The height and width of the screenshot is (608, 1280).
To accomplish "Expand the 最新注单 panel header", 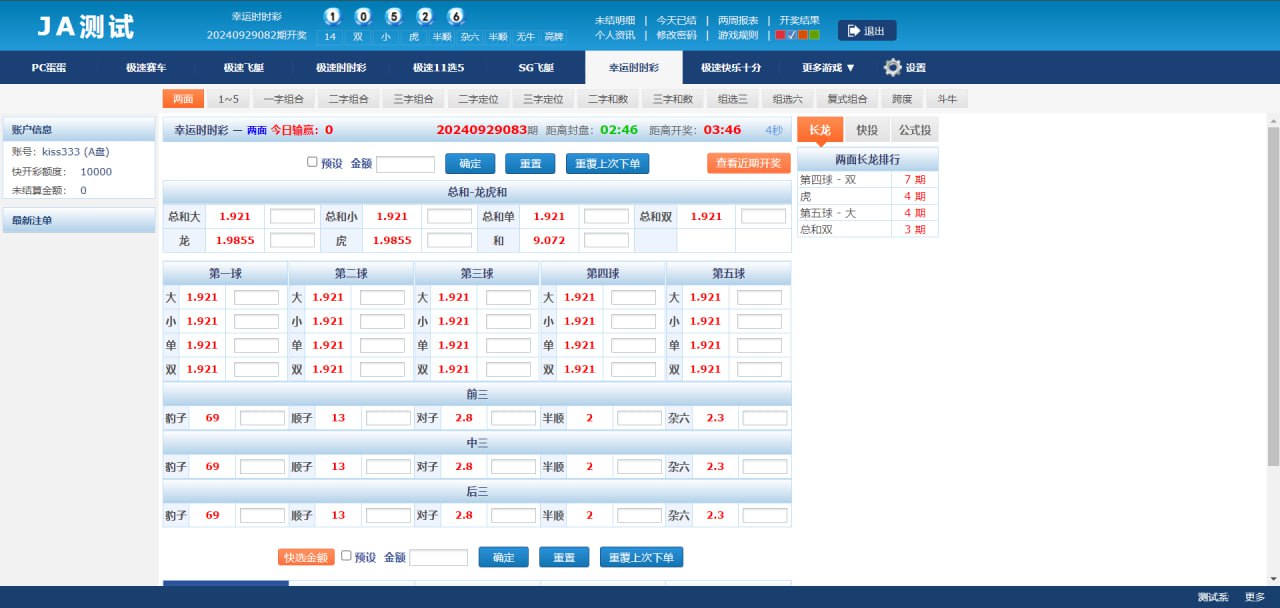I will [79, 220].
